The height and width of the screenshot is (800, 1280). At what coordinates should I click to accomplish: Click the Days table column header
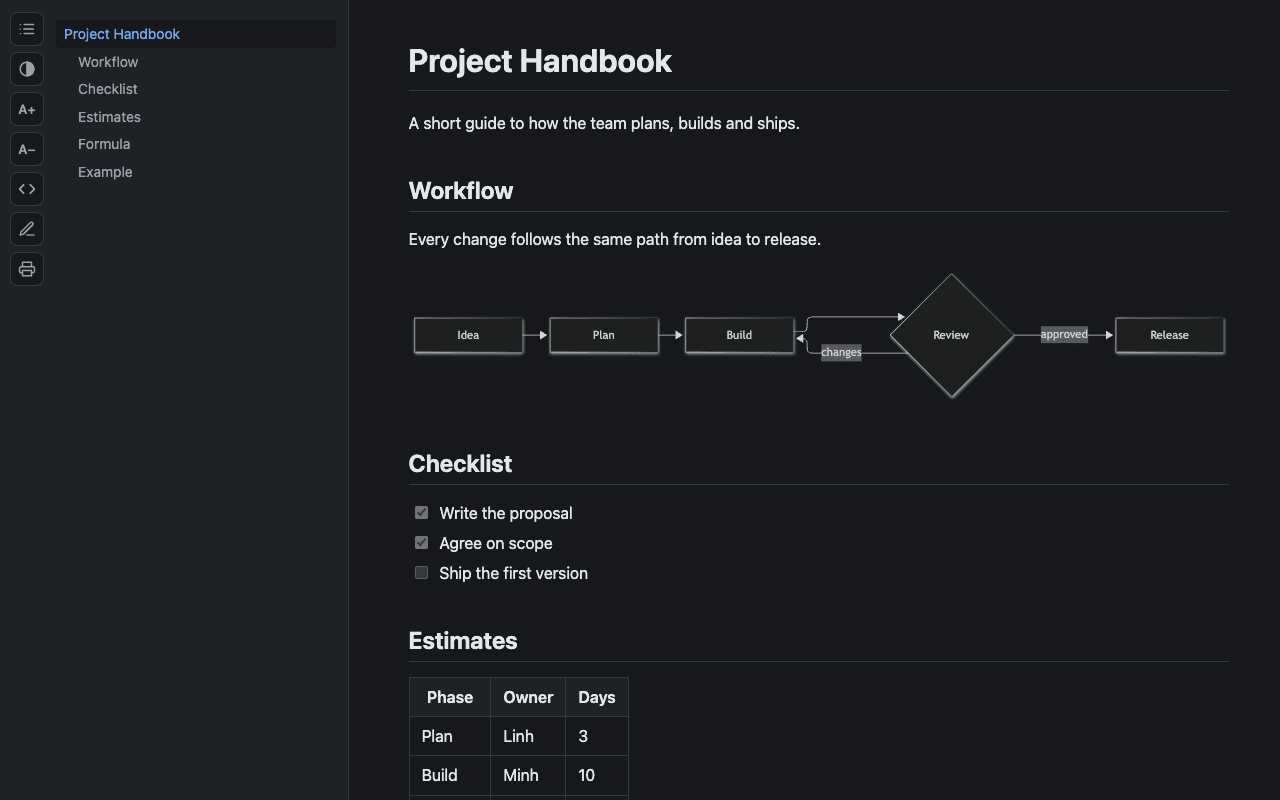[x=597, y=697]
